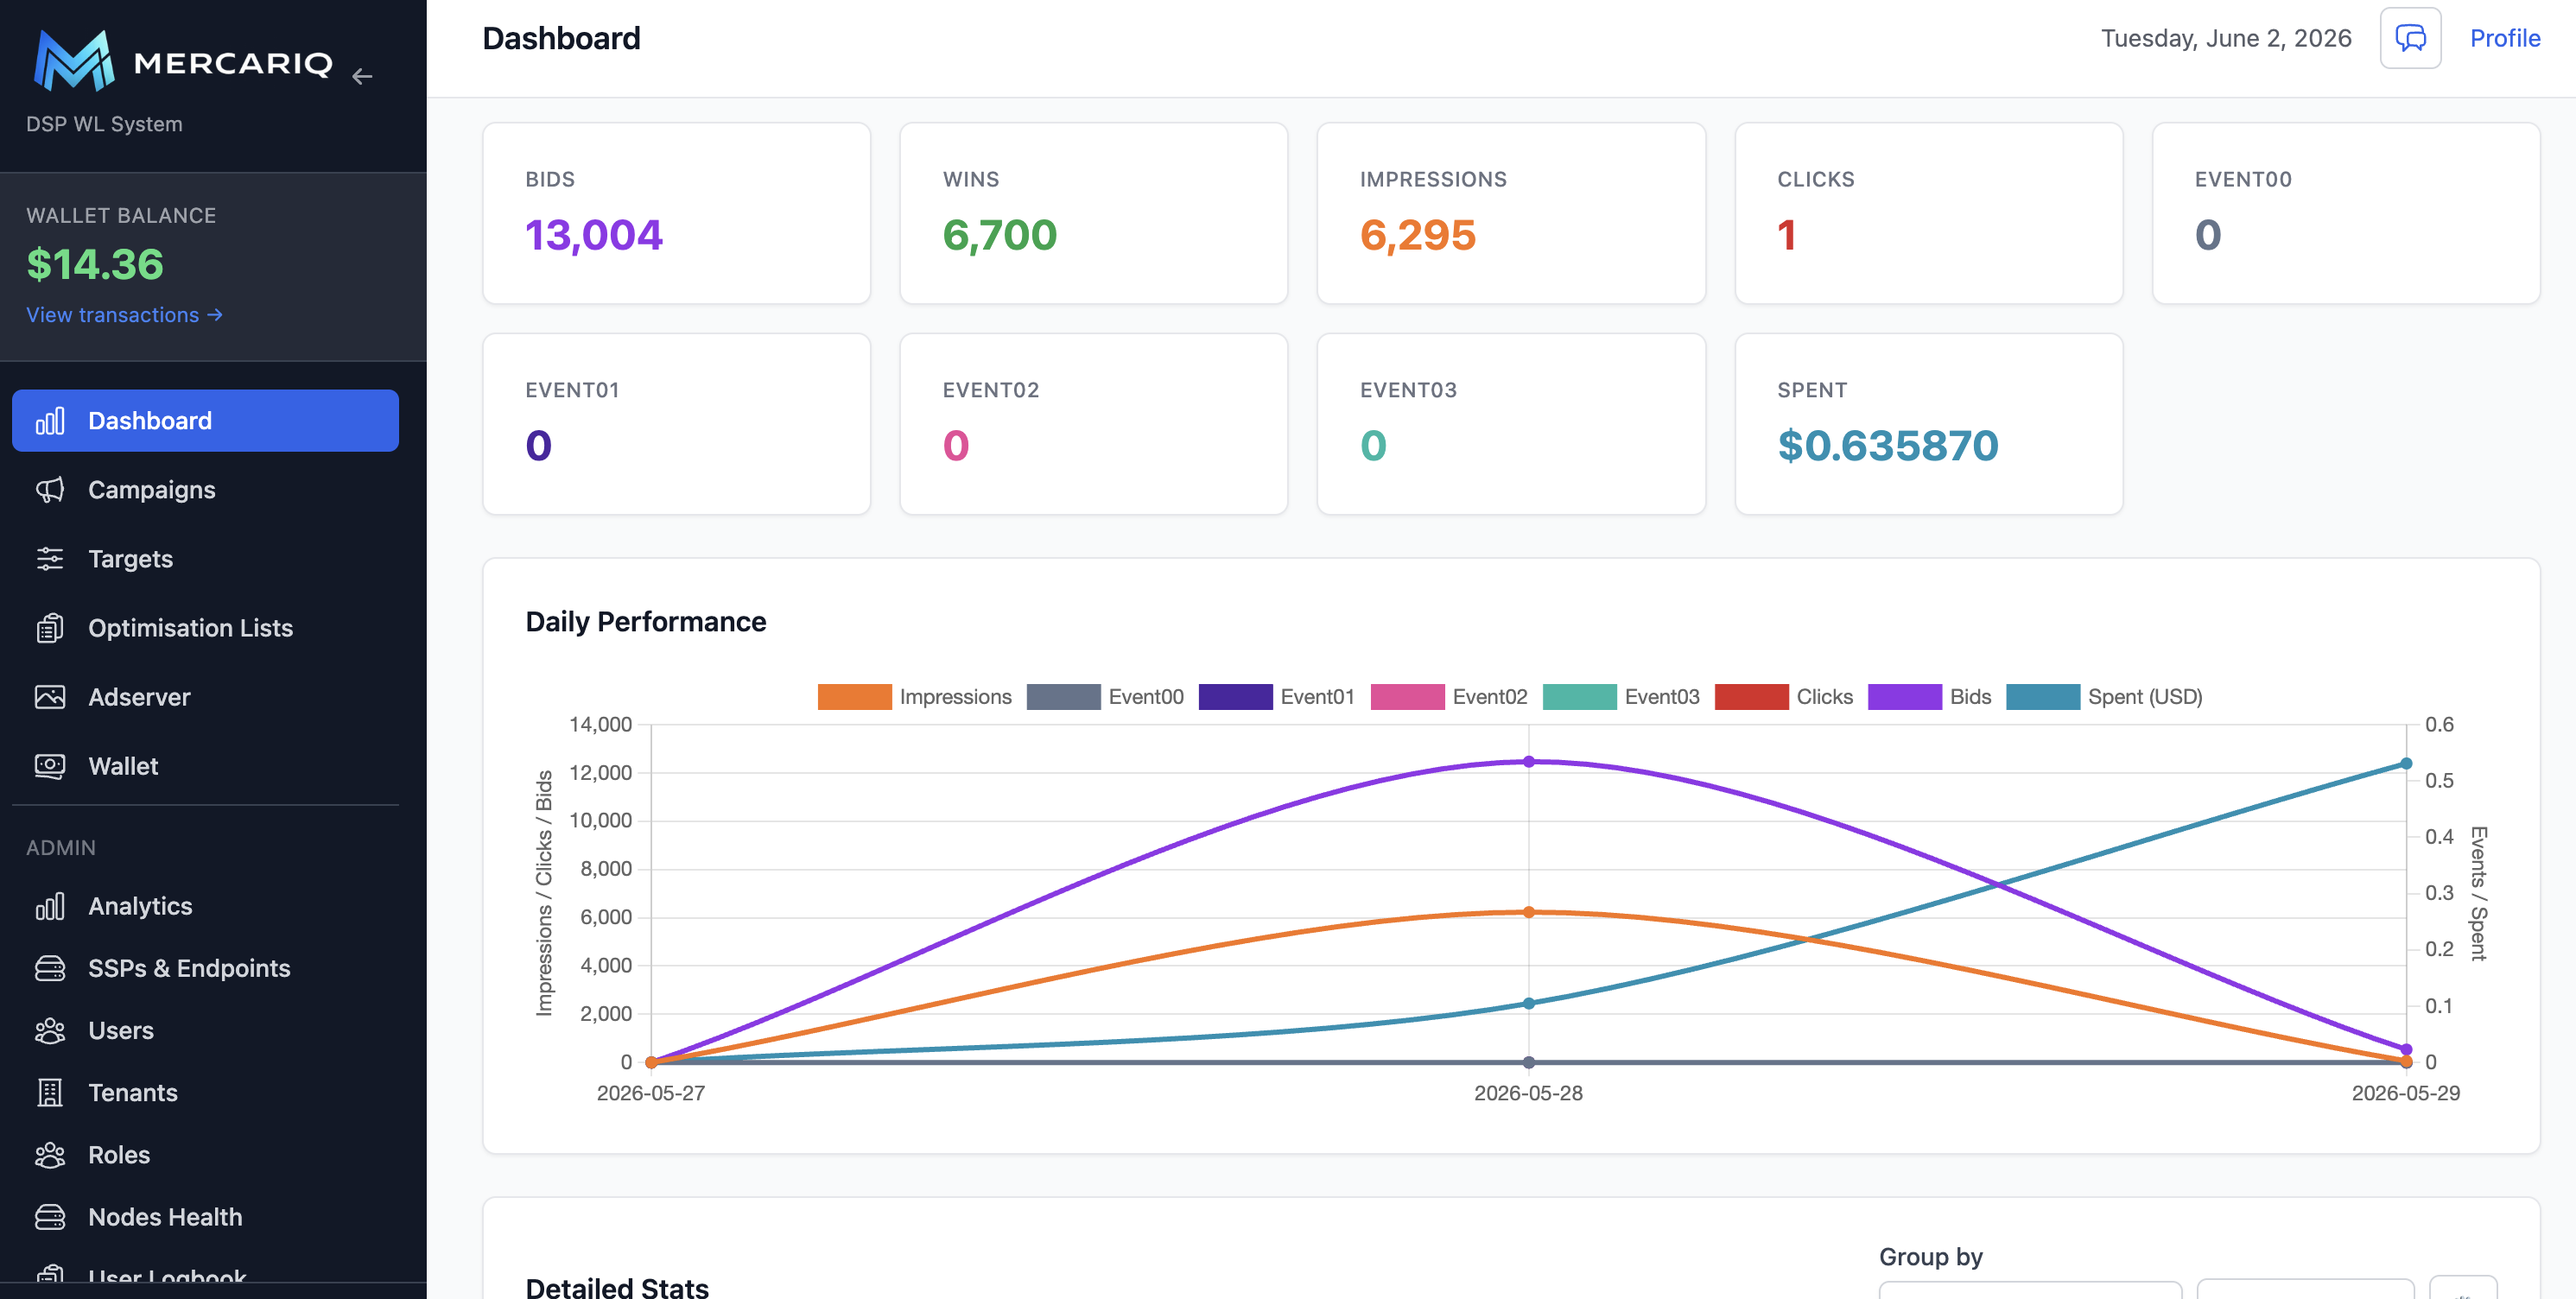Screen dimensions: 2576x1299
Task: Click the Optimisation Lists clipboard icon
Action: tap(50, 628)
